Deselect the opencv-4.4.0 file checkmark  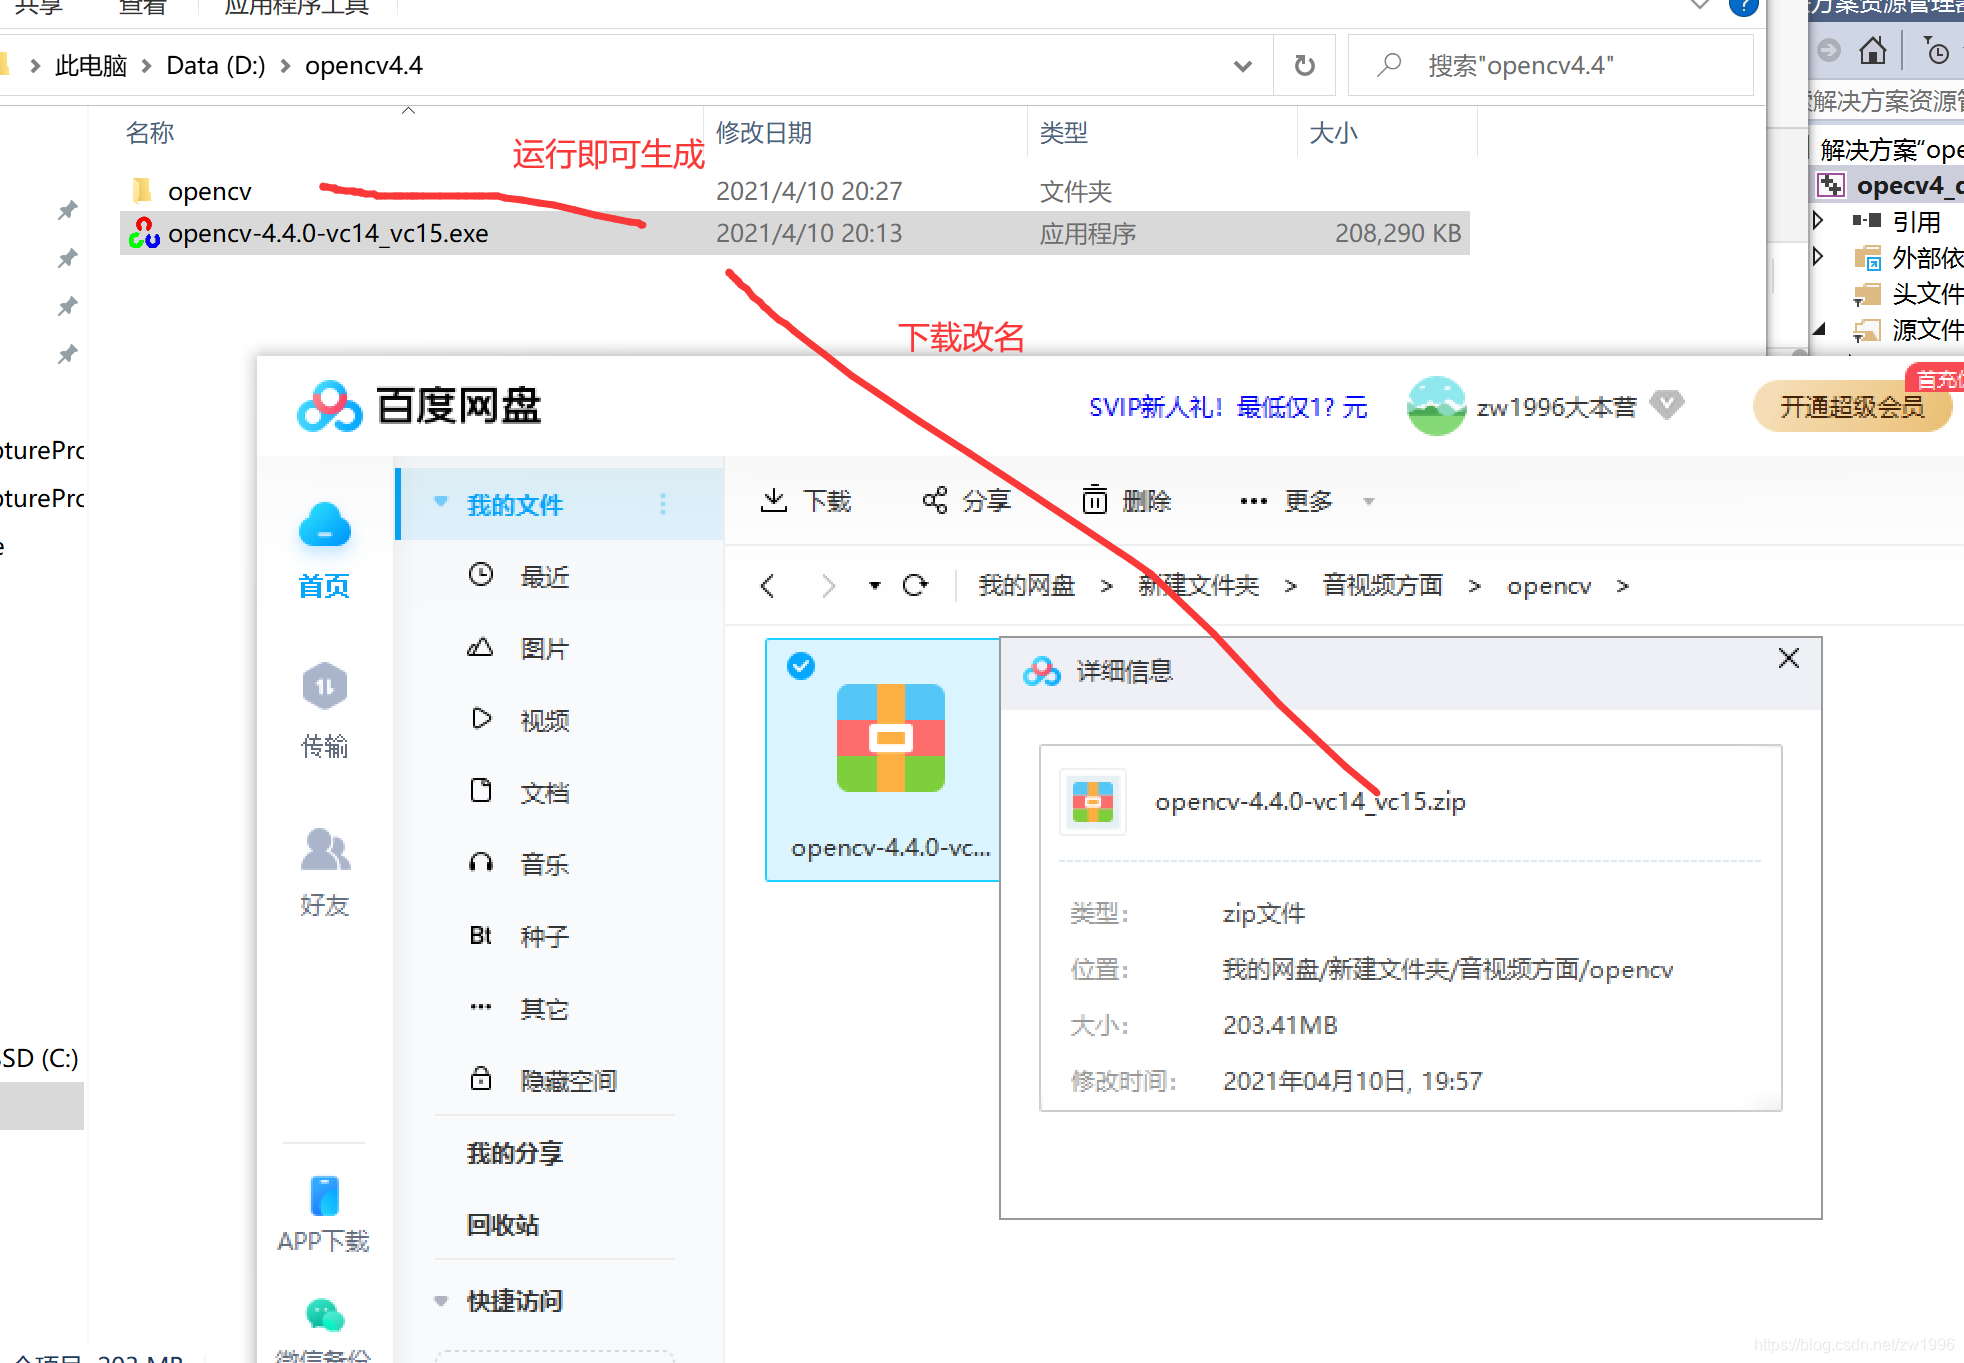pos(800,666)
